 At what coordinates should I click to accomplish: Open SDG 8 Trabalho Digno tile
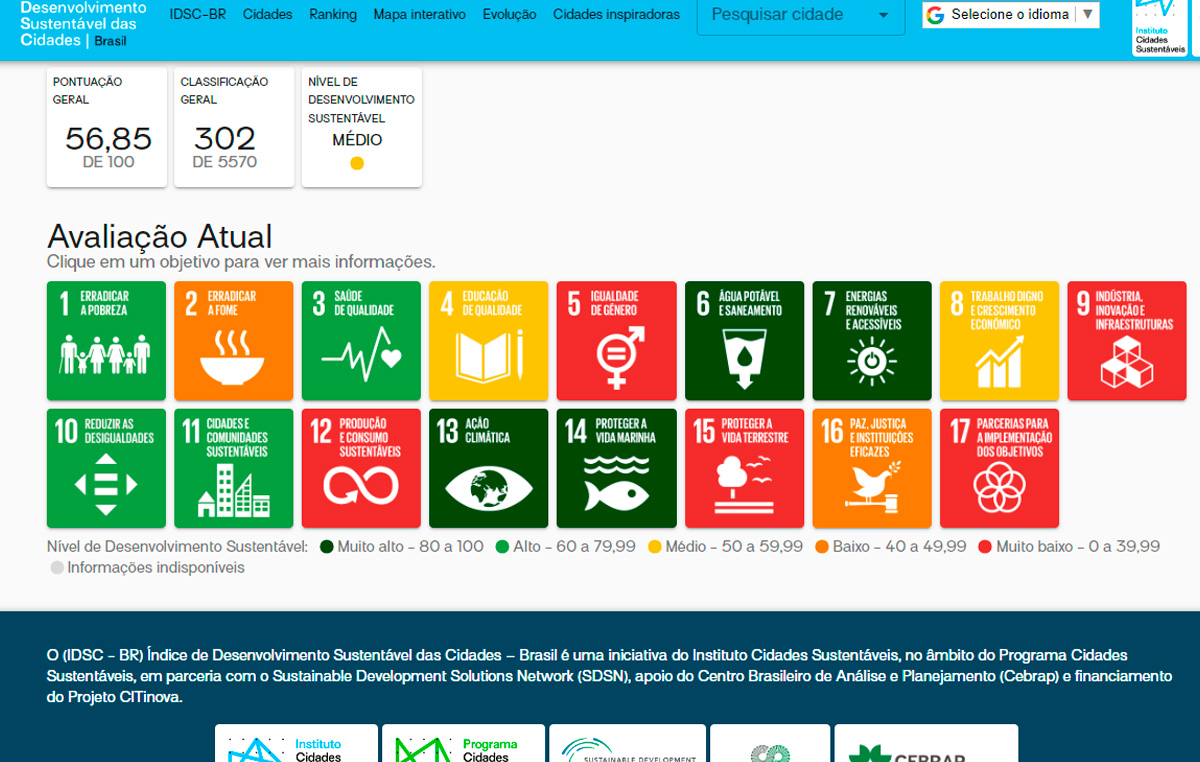pyautogui.click(x=999, y=340)
